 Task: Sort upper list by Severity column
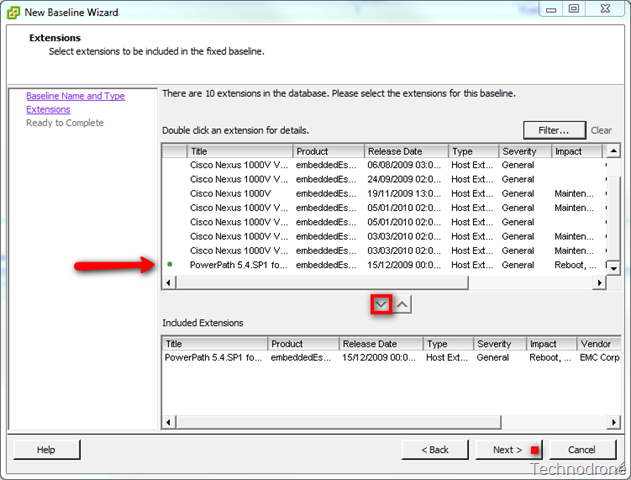click(525, 152)
